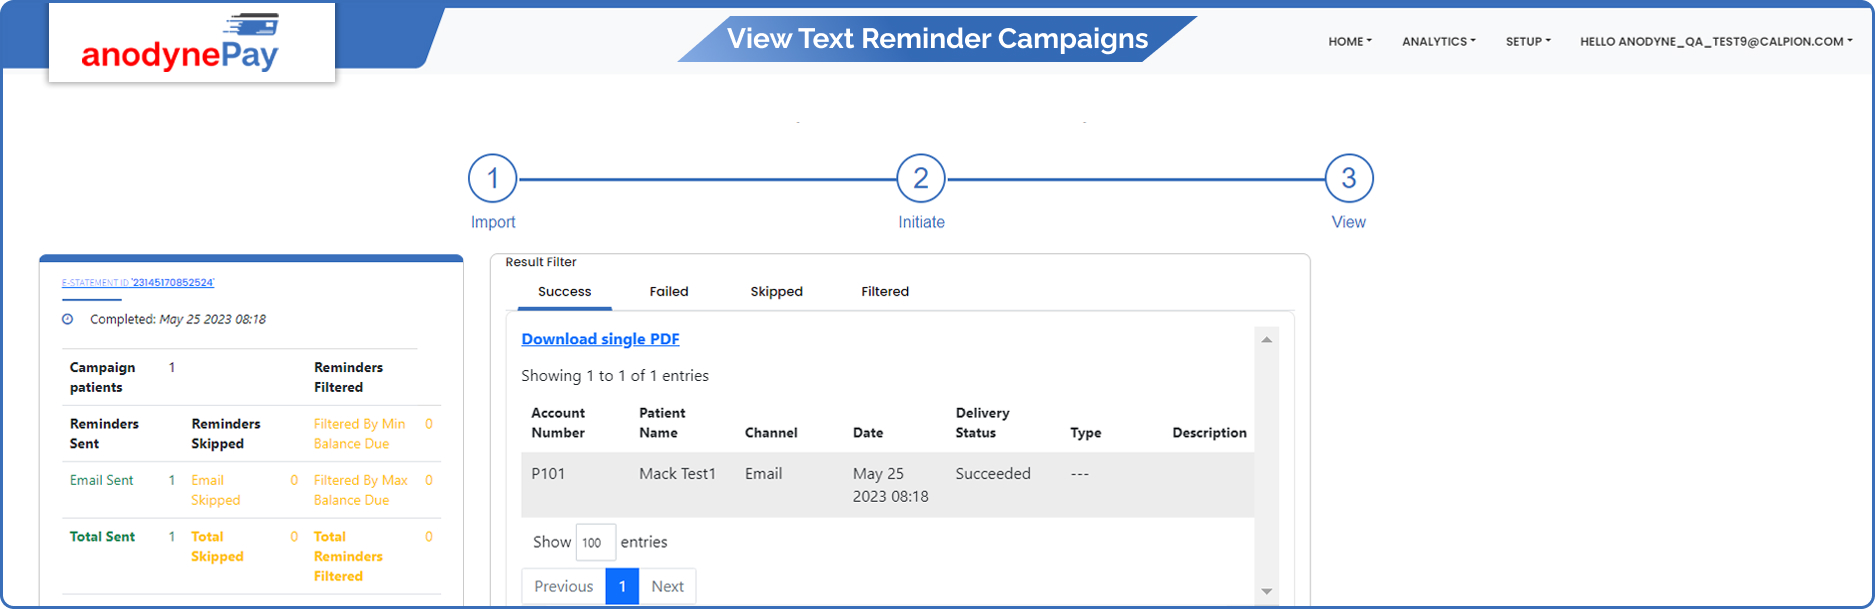Switch to the Success tab
The width and height of the screenshot is (1875, 609).
click(565, 292)
